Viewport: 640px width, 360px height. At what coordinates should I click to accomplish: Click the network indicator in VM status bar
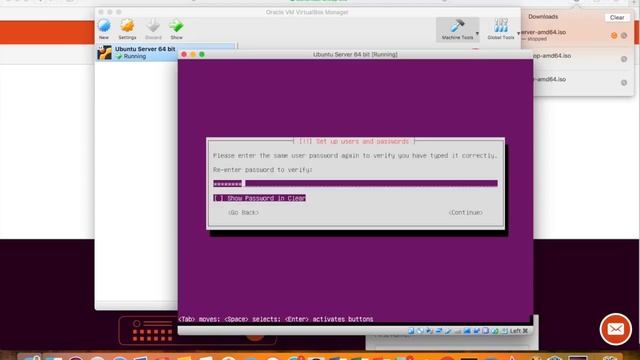[x=439, y=331]
